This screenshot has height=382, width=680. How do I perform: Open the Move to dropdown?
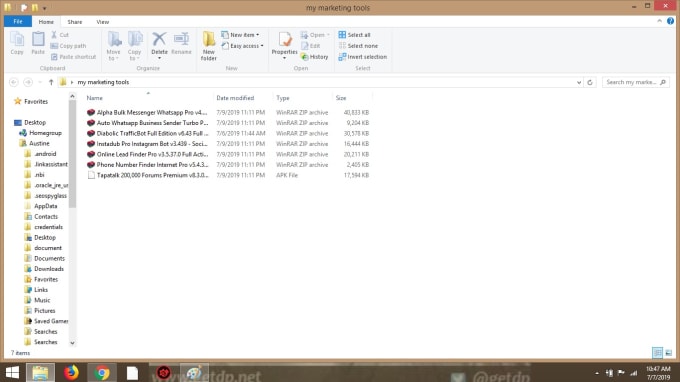[x=114, y=46]
